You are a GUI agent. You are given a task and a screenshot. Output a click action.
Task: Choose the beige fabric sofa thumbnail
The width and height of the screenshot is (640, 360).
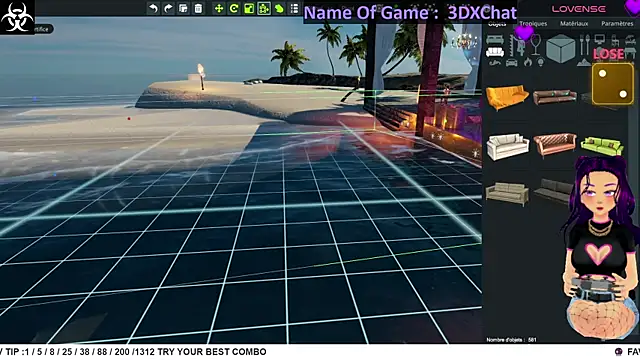tap(507, 193)
